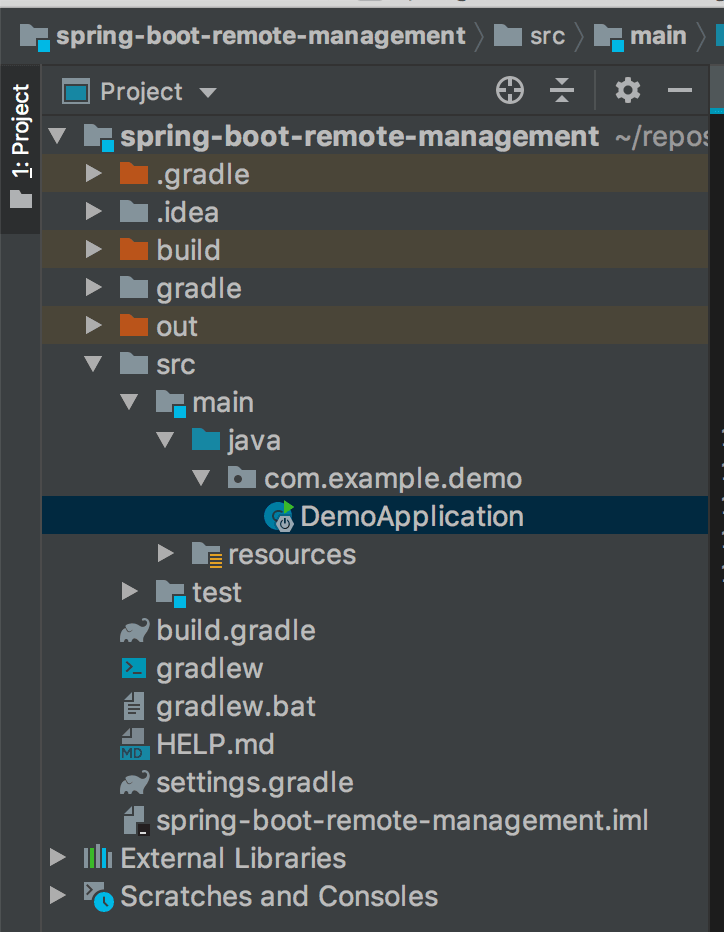
Task: Open the Project panel settings gear
Action: [627, 90]
